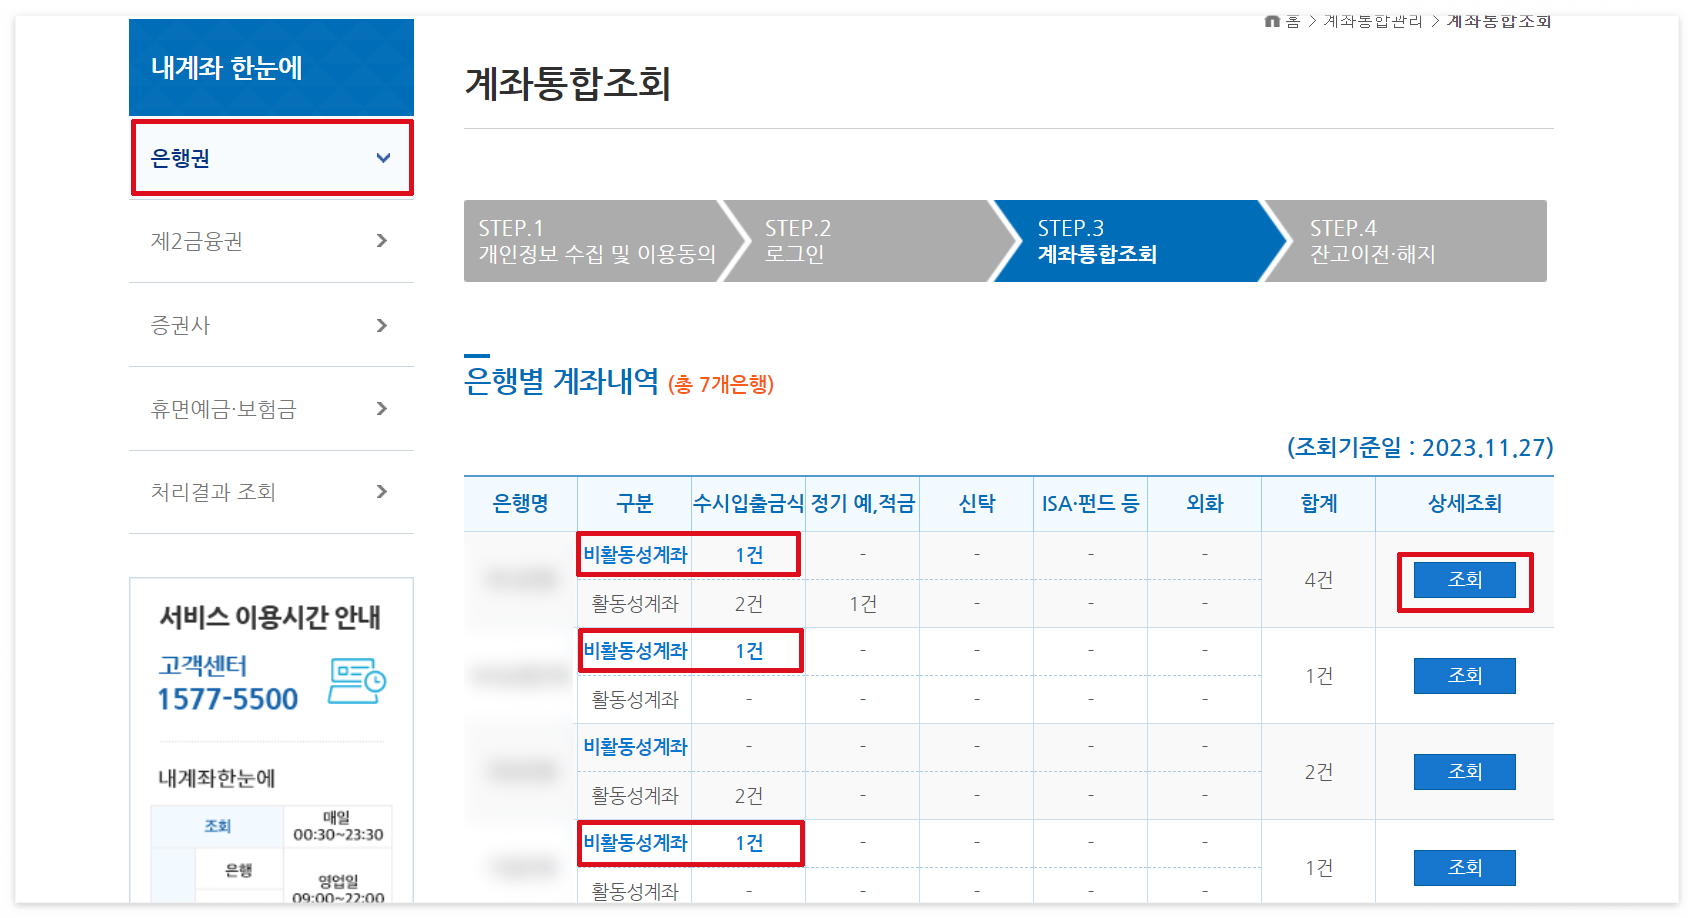Click the first bank's 조회 detail button
1694x918 pixels.
click(1464, 579)
